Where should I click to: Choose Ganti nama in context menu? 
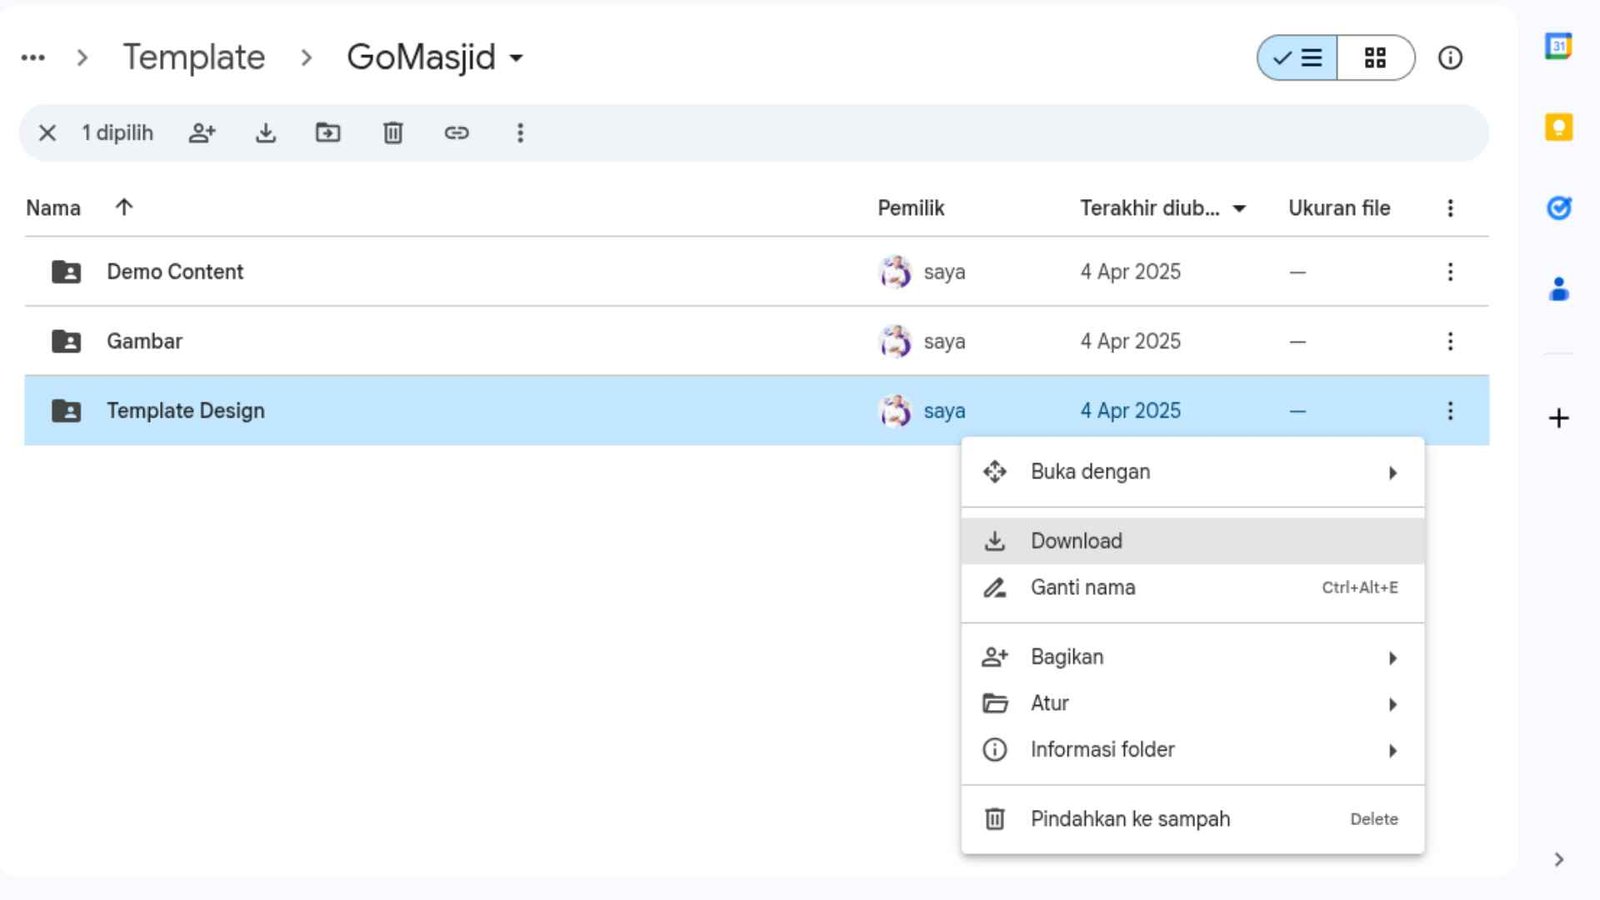[1192, 588]
